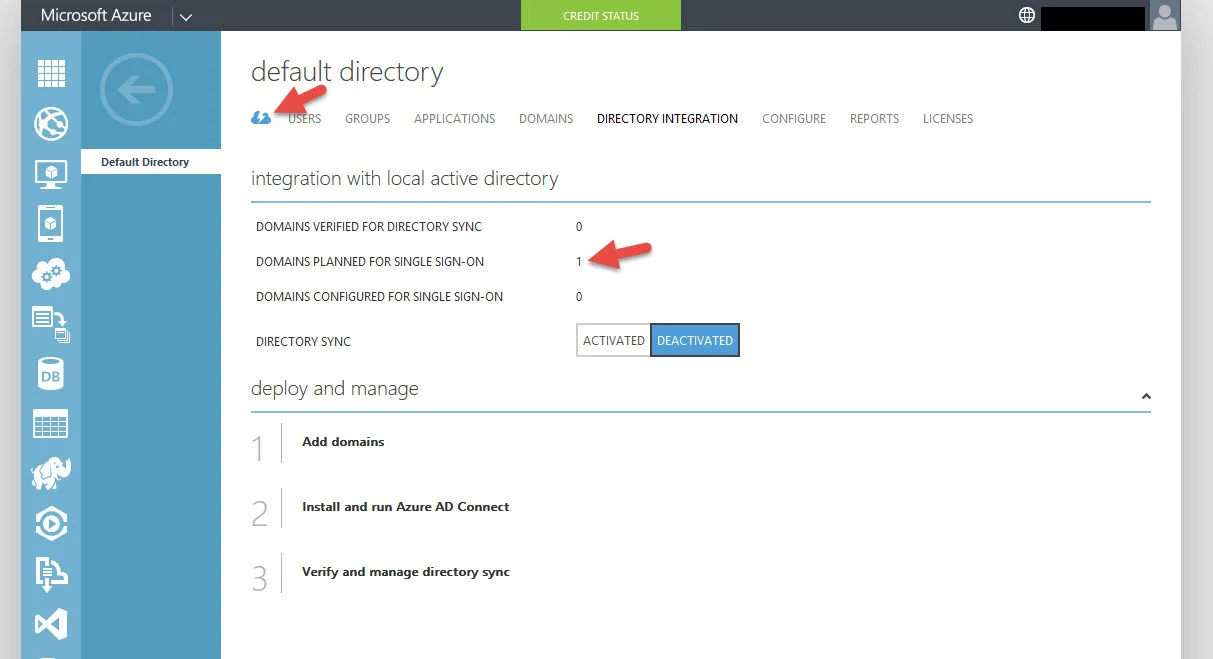Set directory sync to Activated
Image resolution: width=1213 pixels, height=659 pixels.
click(614, 340)
